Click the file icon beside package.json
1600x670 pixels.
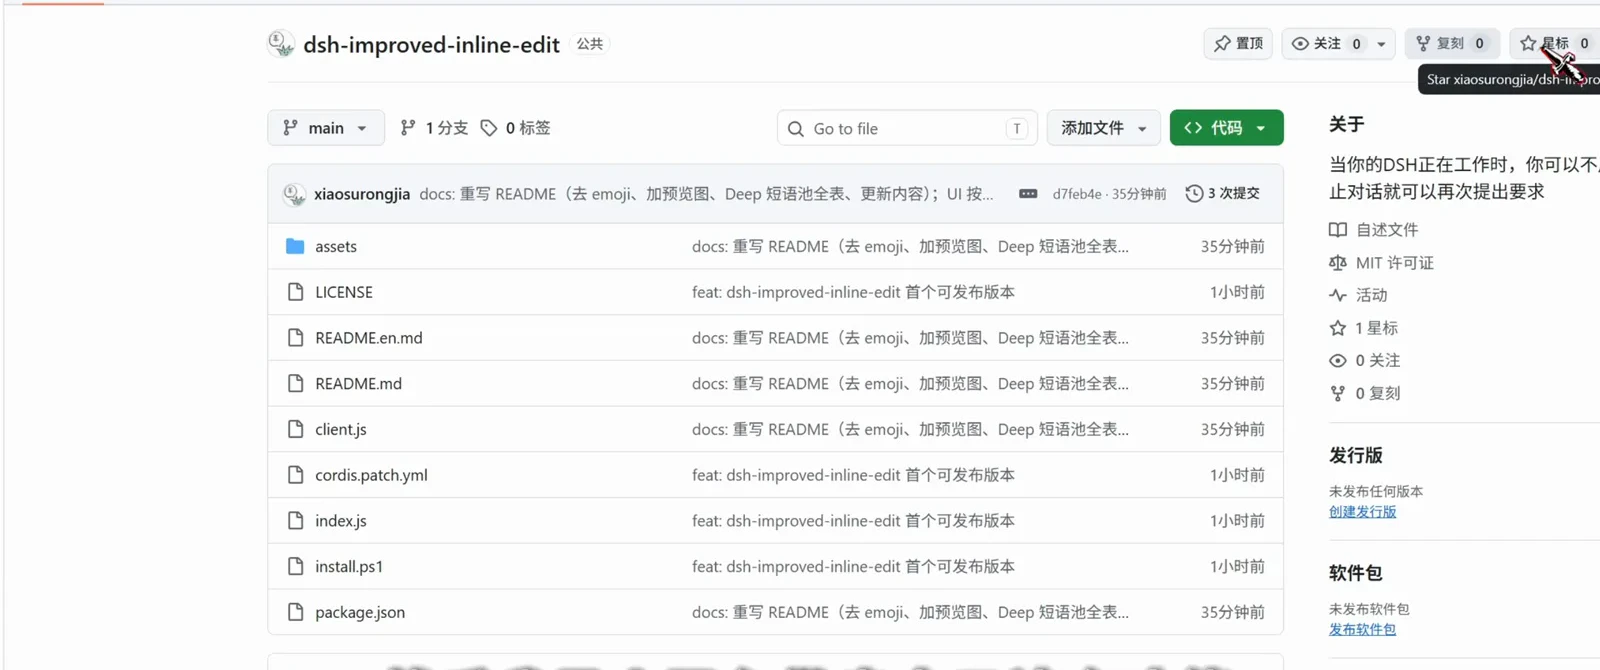(x=295, y=612)
